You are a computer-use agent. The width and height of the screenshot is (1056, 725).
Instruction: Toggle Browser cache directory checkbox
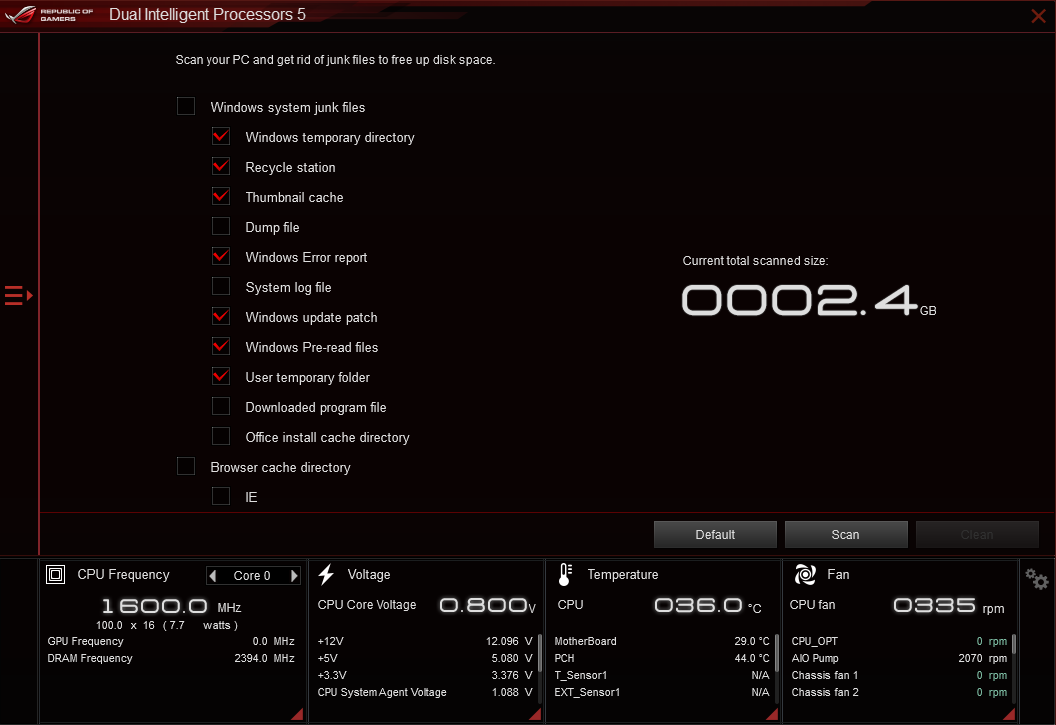point(186,467)
